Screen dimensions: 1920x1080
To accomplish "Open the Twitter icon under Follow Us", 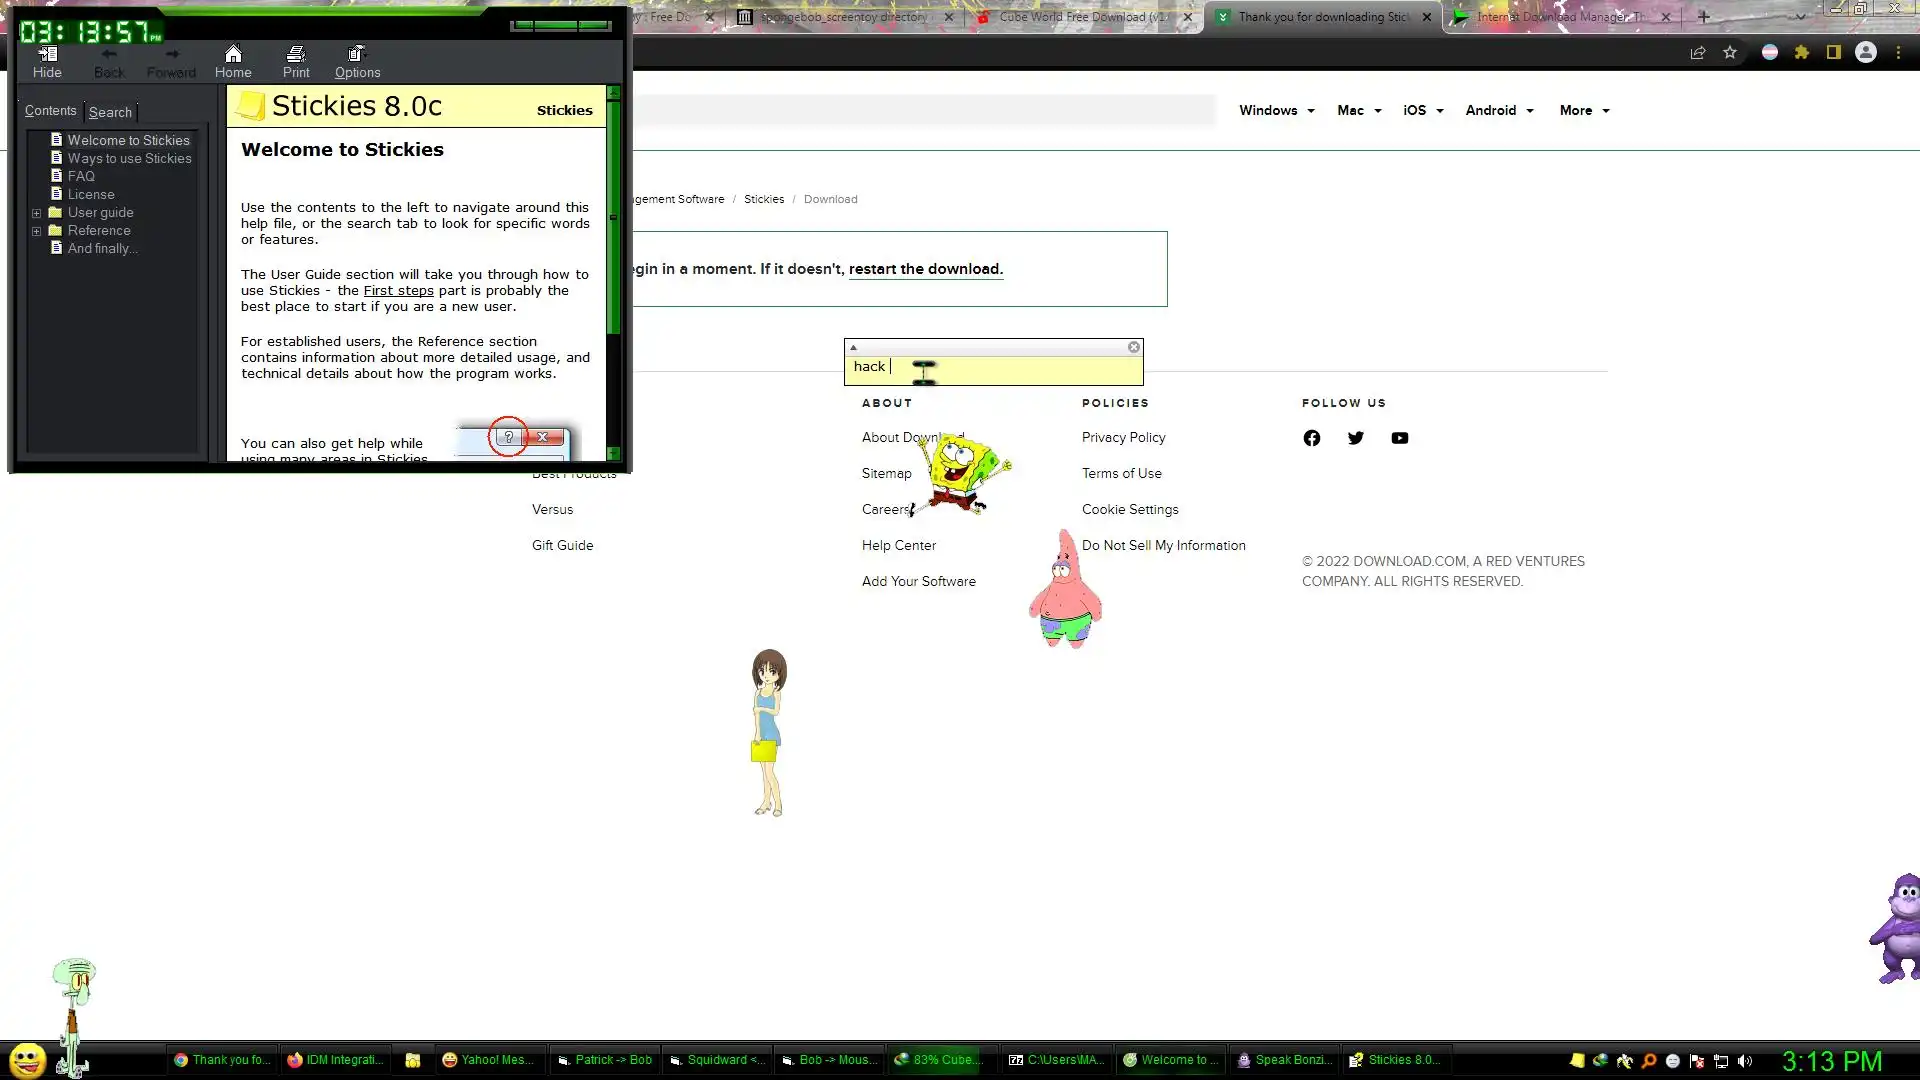I will (x=1355, y=438).
